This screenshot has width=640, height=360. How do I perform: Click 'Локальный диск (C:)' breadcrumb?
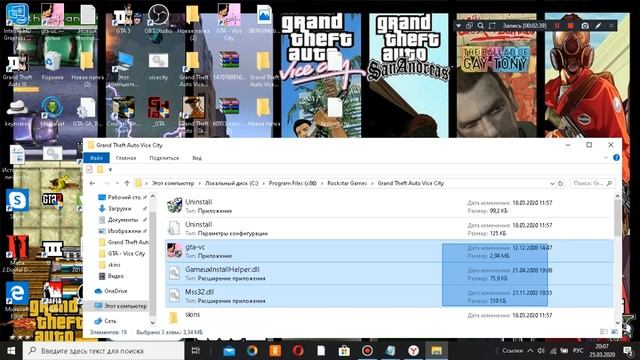[x=231, y=183]
